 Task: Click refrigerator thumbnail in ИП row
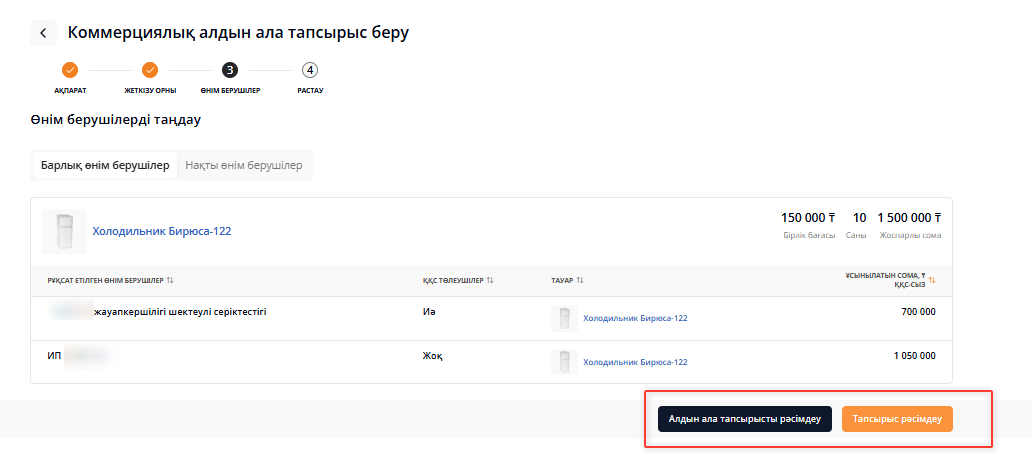point(564,361)
